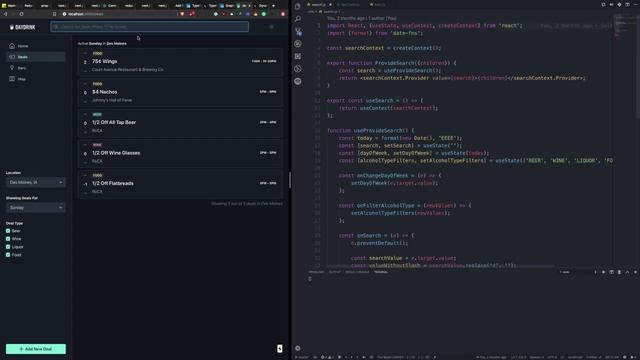Open VS Code Manage gear icon
Image resolution: width=640 pixels, height=360 pixels.
(298, 348)
